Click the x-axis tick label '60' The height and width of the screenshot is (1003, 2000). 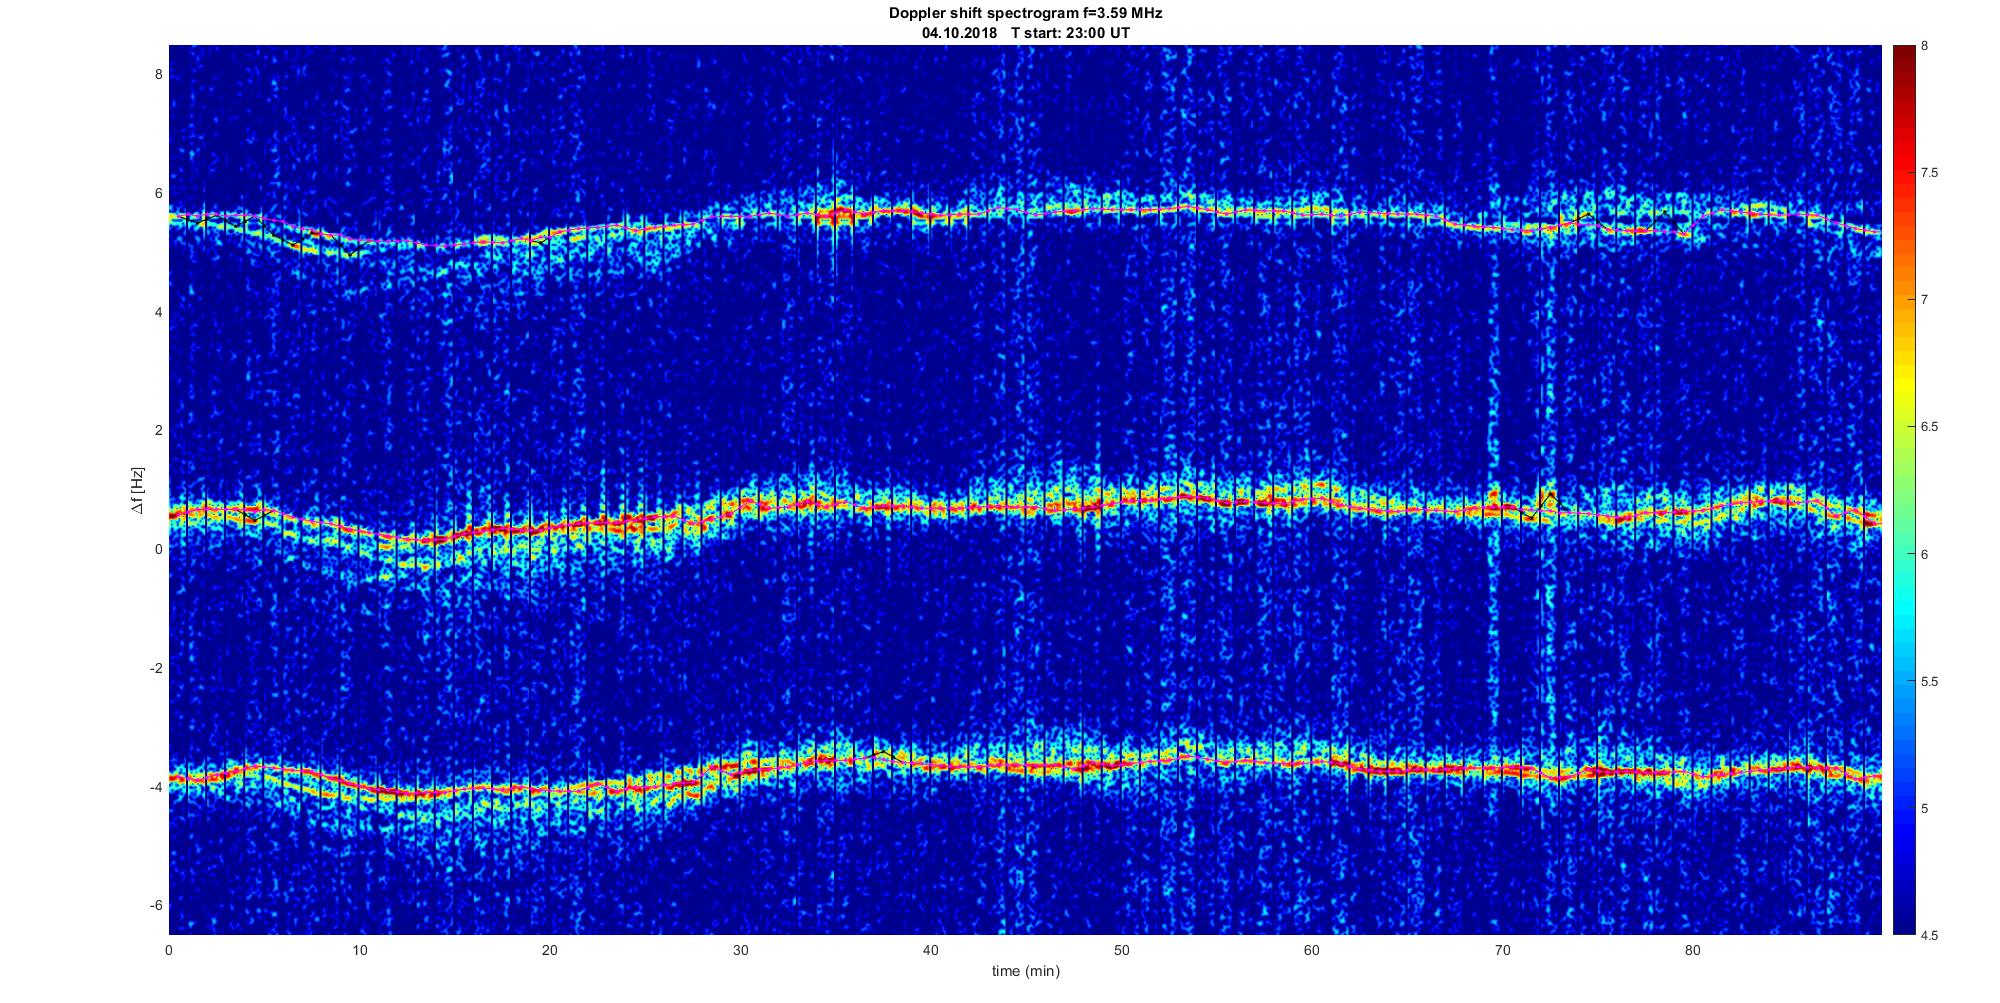pyautogui.click(x=1312, y=950)
